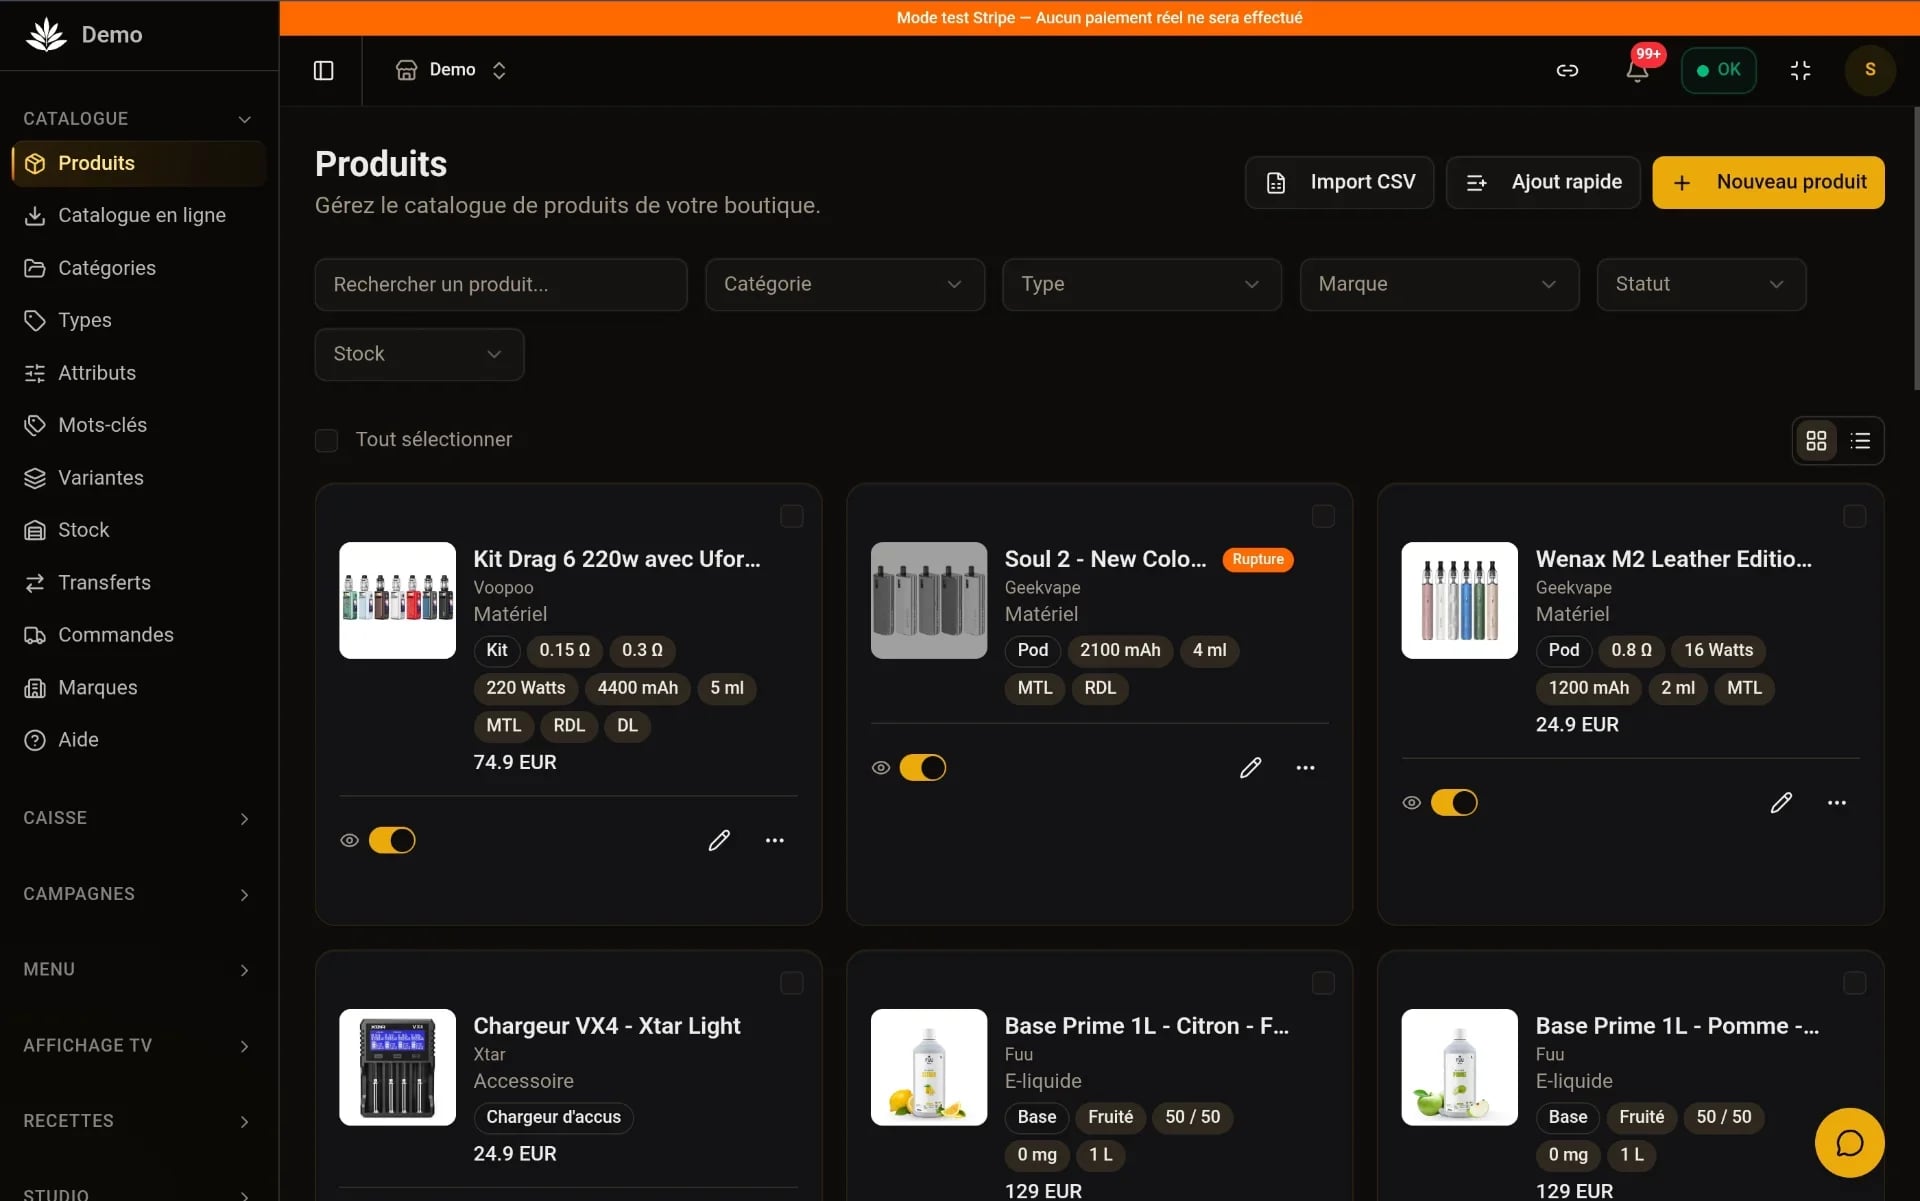The image size is (1920, 1201).
Task: Open the Statut filter dropdown
Action: click(x=1701, y=284)
